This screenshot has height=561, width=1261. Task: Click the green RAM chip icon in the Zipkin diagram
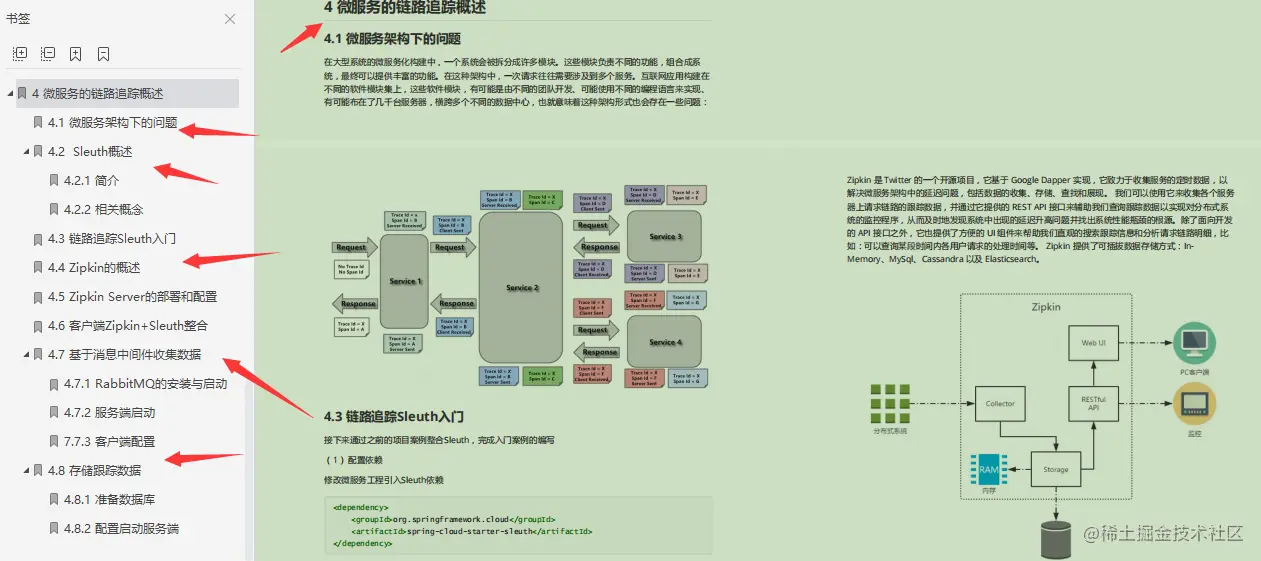(988, 469)
